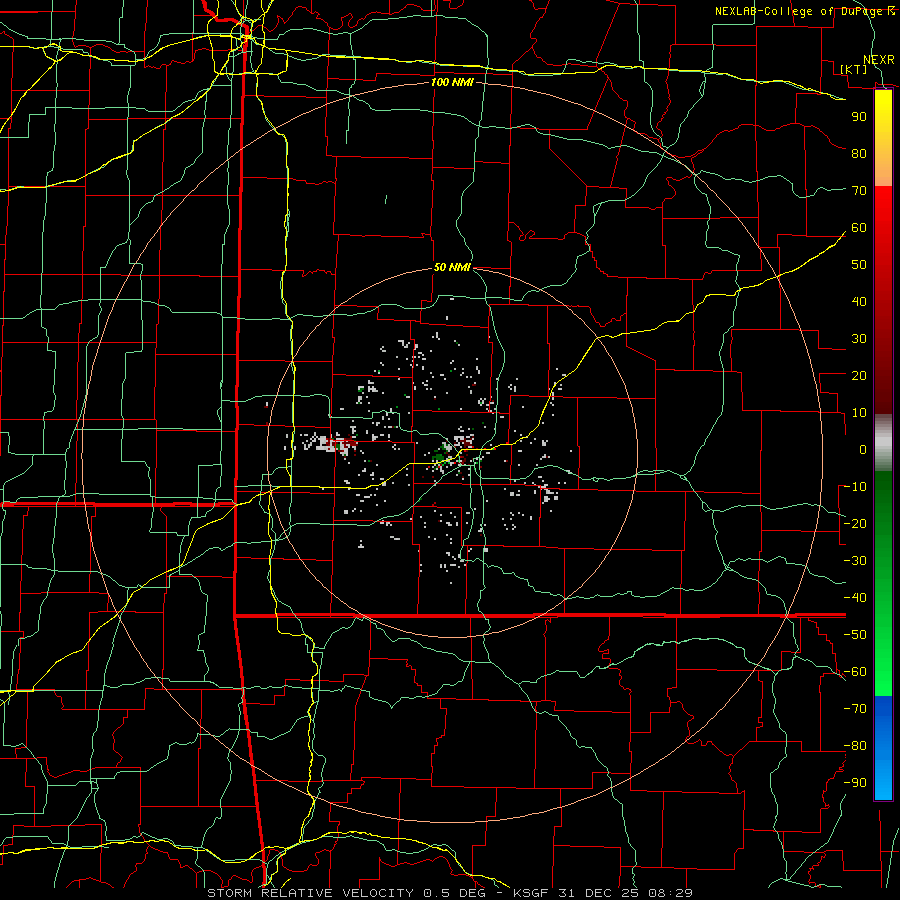Click the blue segment of the color bar
900x900 pixels.
tap(883, 747)
